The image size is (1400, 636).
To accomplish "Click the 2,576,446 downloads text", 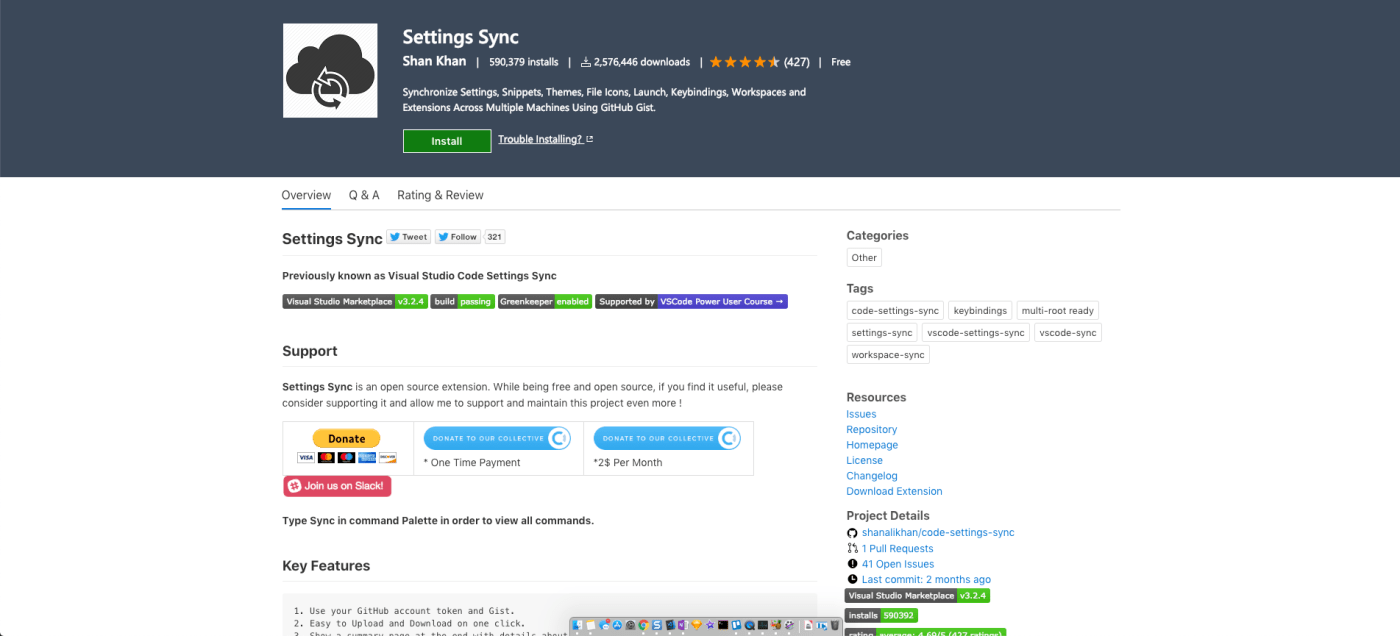I will pyautogui.click(x=642, y=62).
